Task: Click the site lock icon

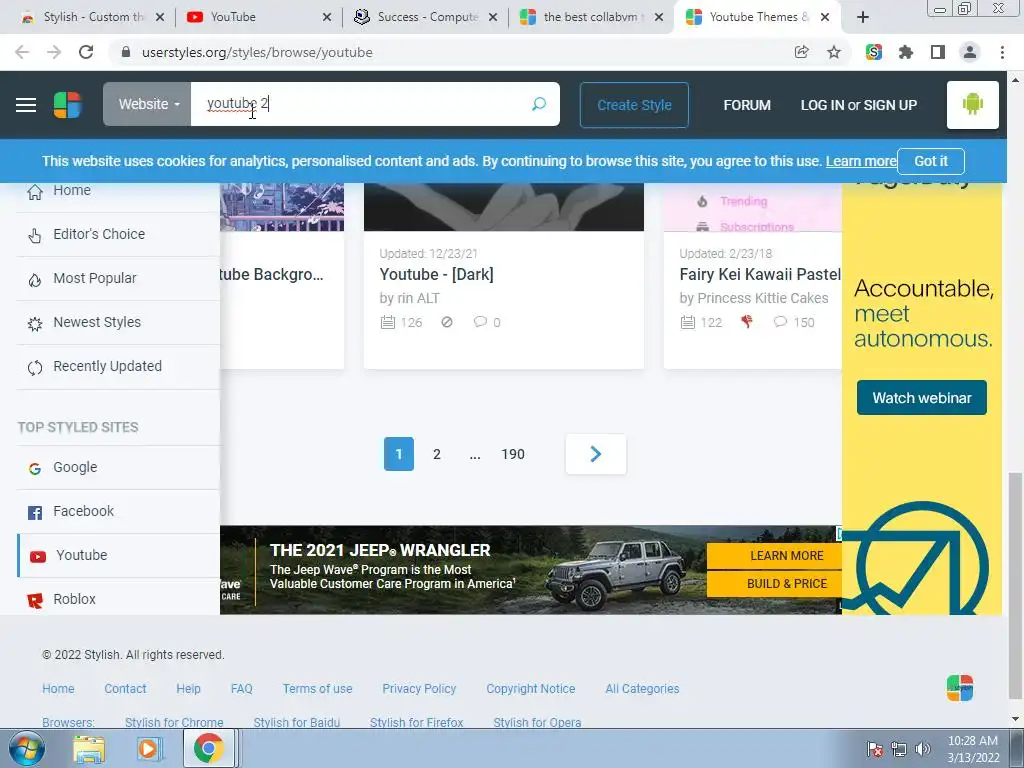Action: coord(126,52)
